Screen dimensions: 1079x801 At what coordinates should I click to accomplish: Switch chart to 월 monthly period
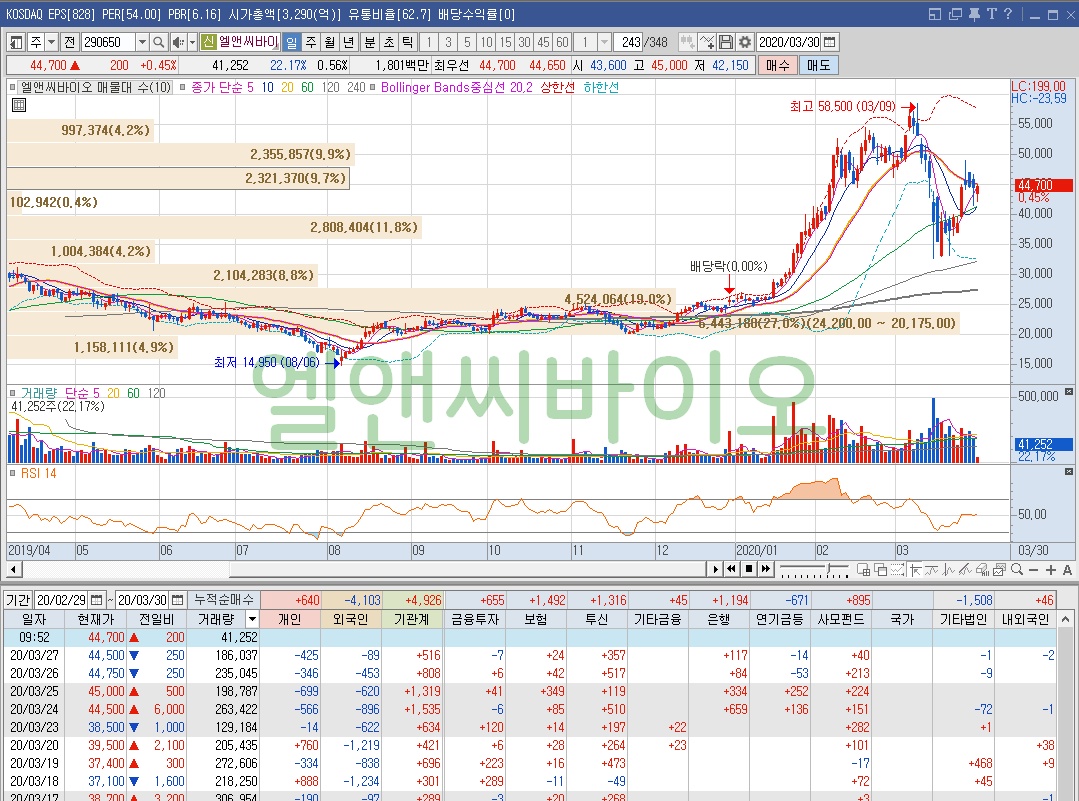click(330, 43)
